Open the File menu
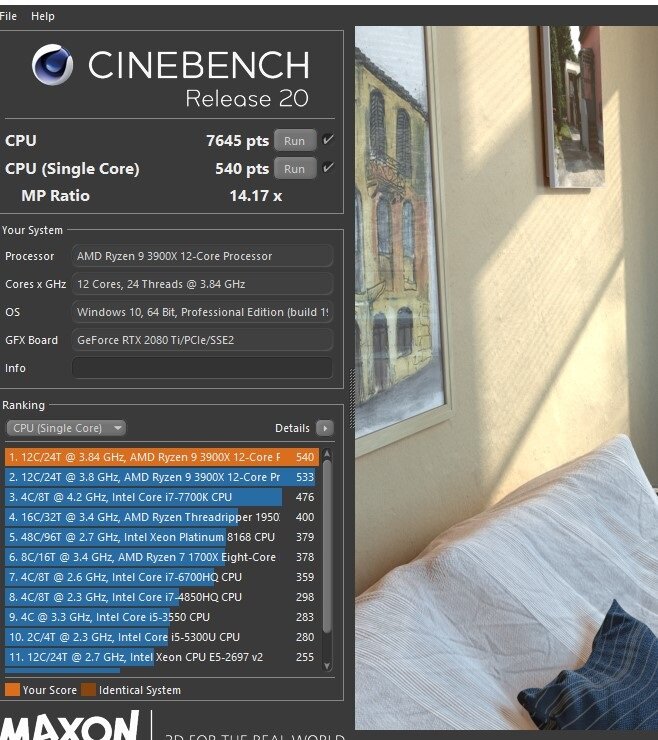The height and width of the screenshot is (740, 658). [8, 16]
